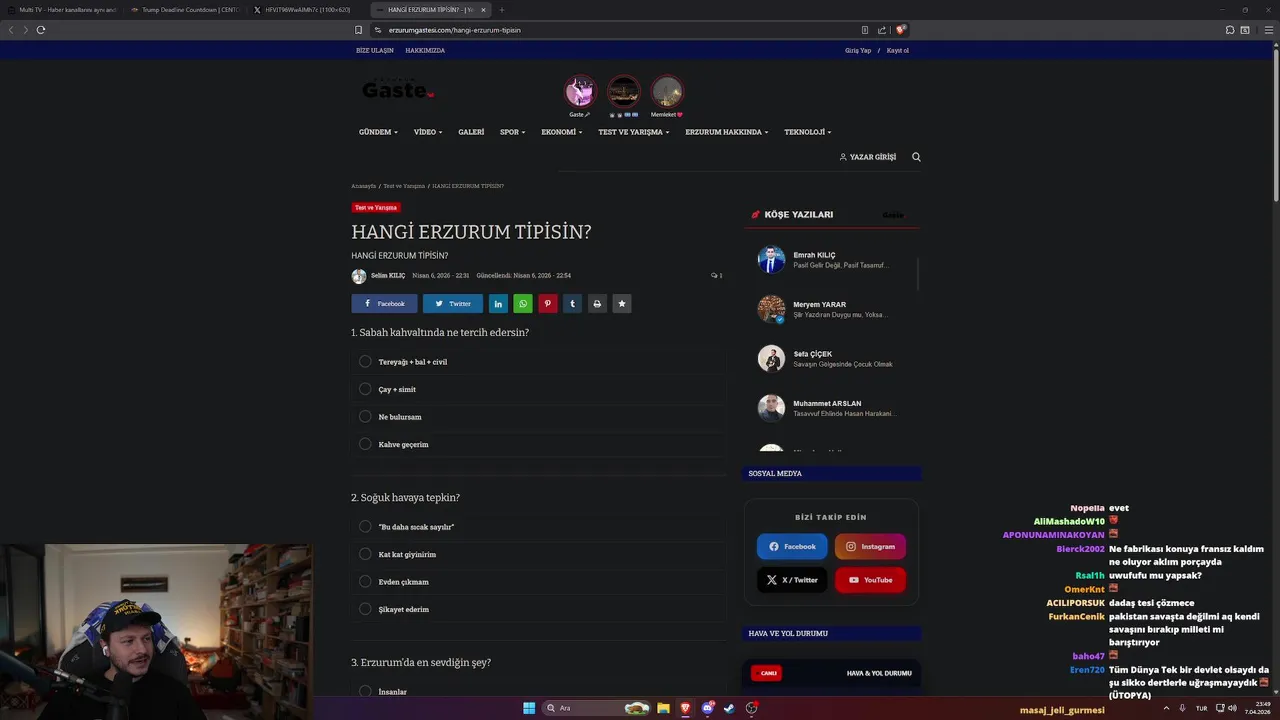Follow on YouTube social button
This screenshot has height=720, width=1280.
[x=870, y=580]
